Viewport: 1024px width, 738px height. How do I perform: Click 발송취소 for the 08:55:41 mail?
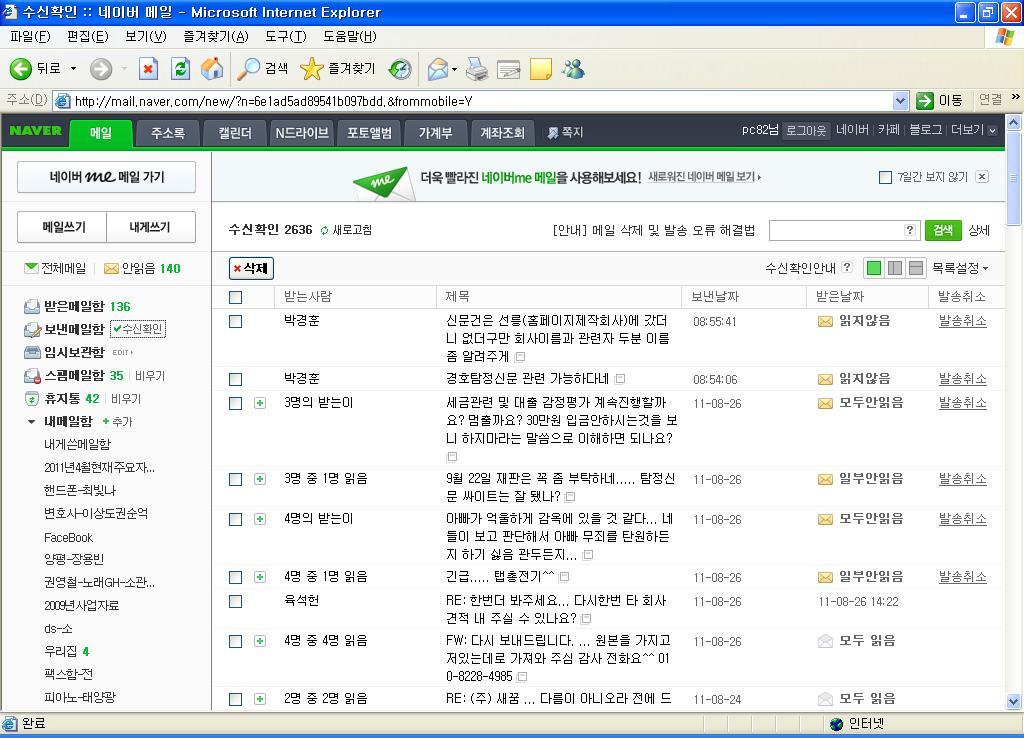963,321
